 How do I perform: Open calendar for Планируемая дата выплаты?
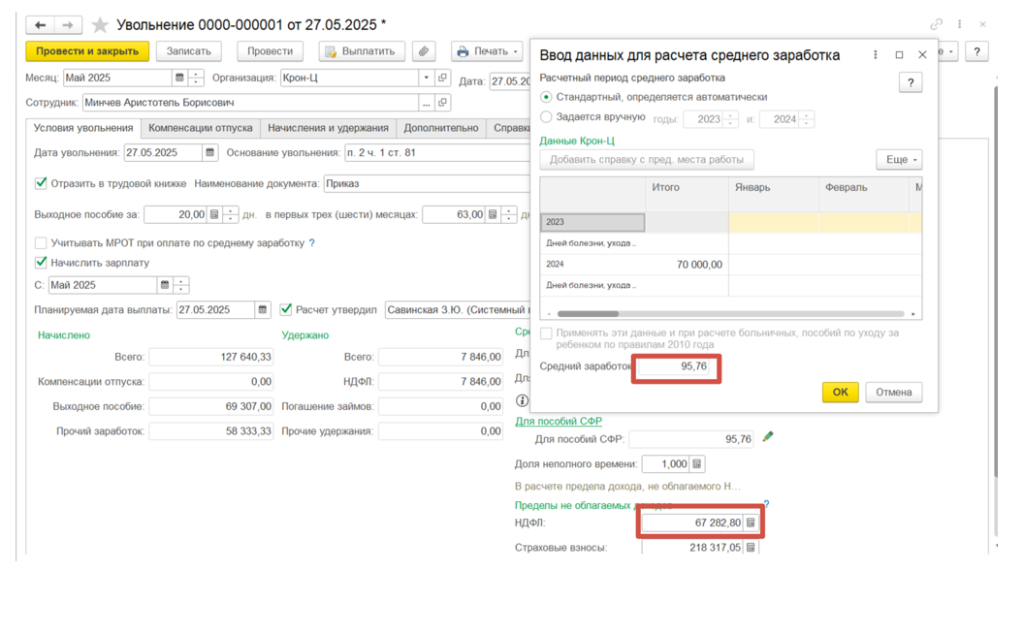263,309
